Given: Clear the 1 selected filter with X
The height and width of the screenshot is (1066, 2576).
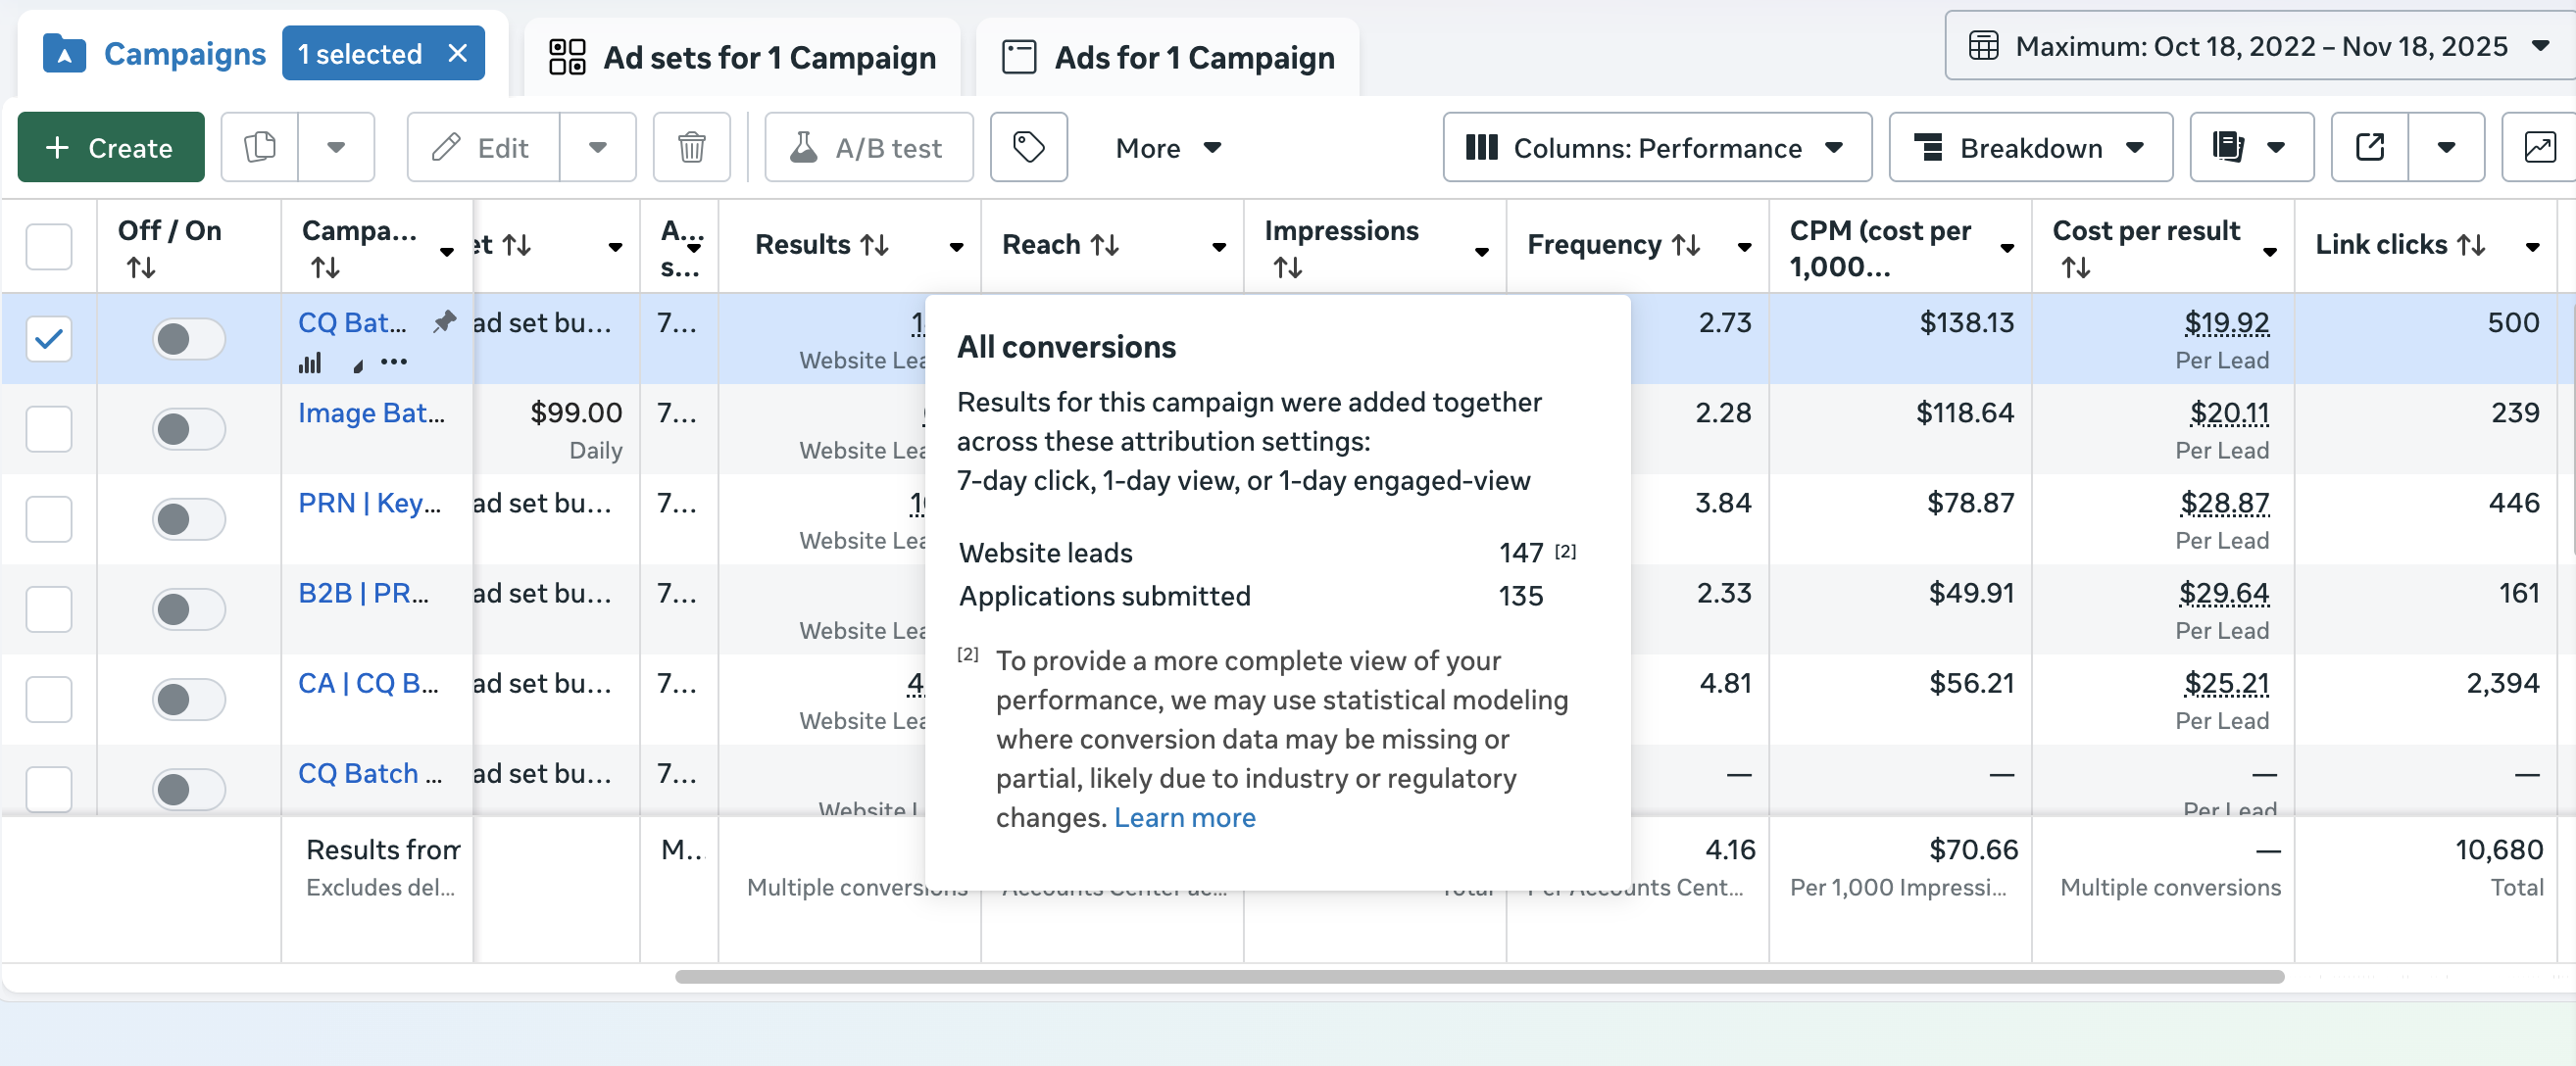Looking at the screenshot, I should point(457,53).
